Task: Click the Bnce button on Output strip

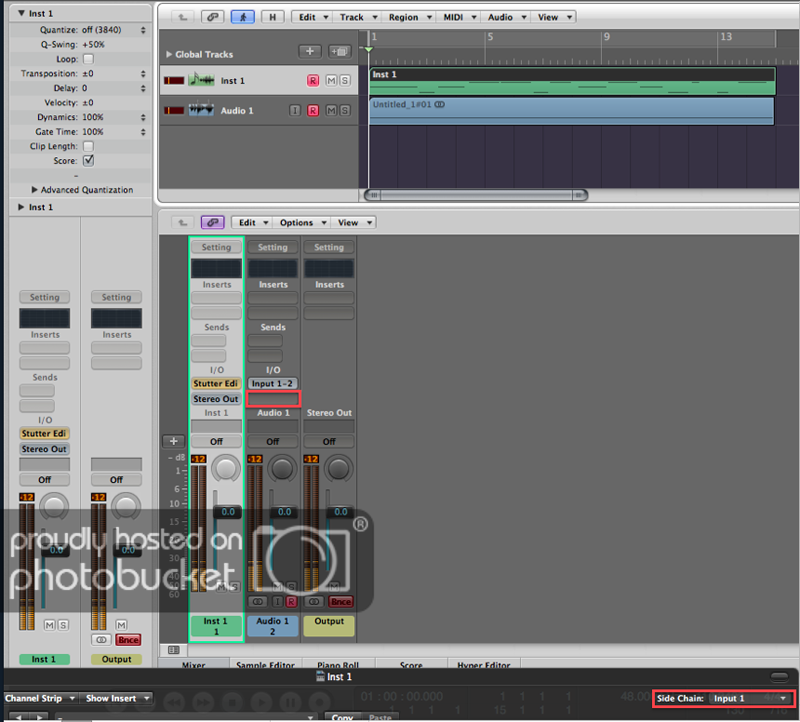Action: (x=341, y=602)
